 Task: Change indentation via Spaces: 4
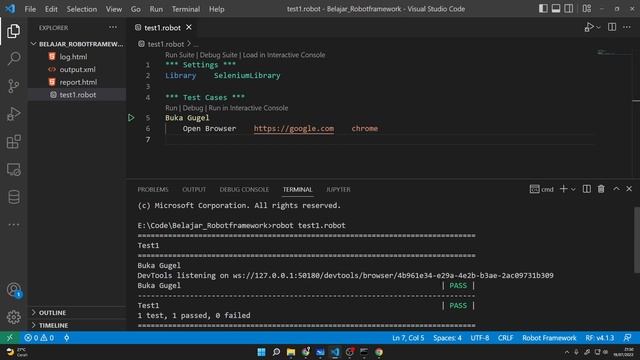click(447, 338)
